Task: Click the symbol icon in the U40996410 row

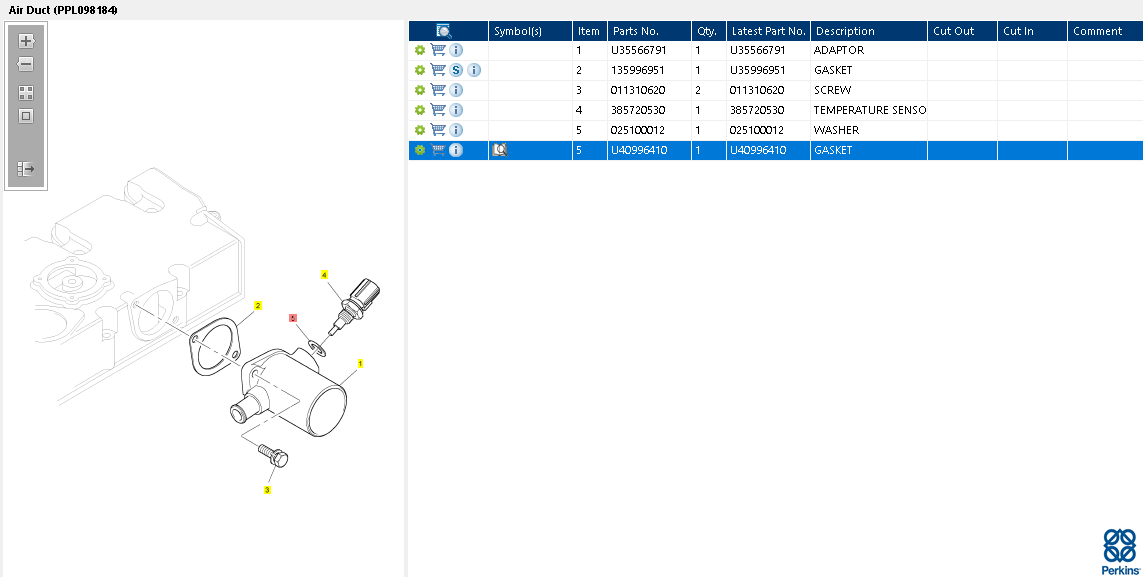Action: click(x=500, y=150)
